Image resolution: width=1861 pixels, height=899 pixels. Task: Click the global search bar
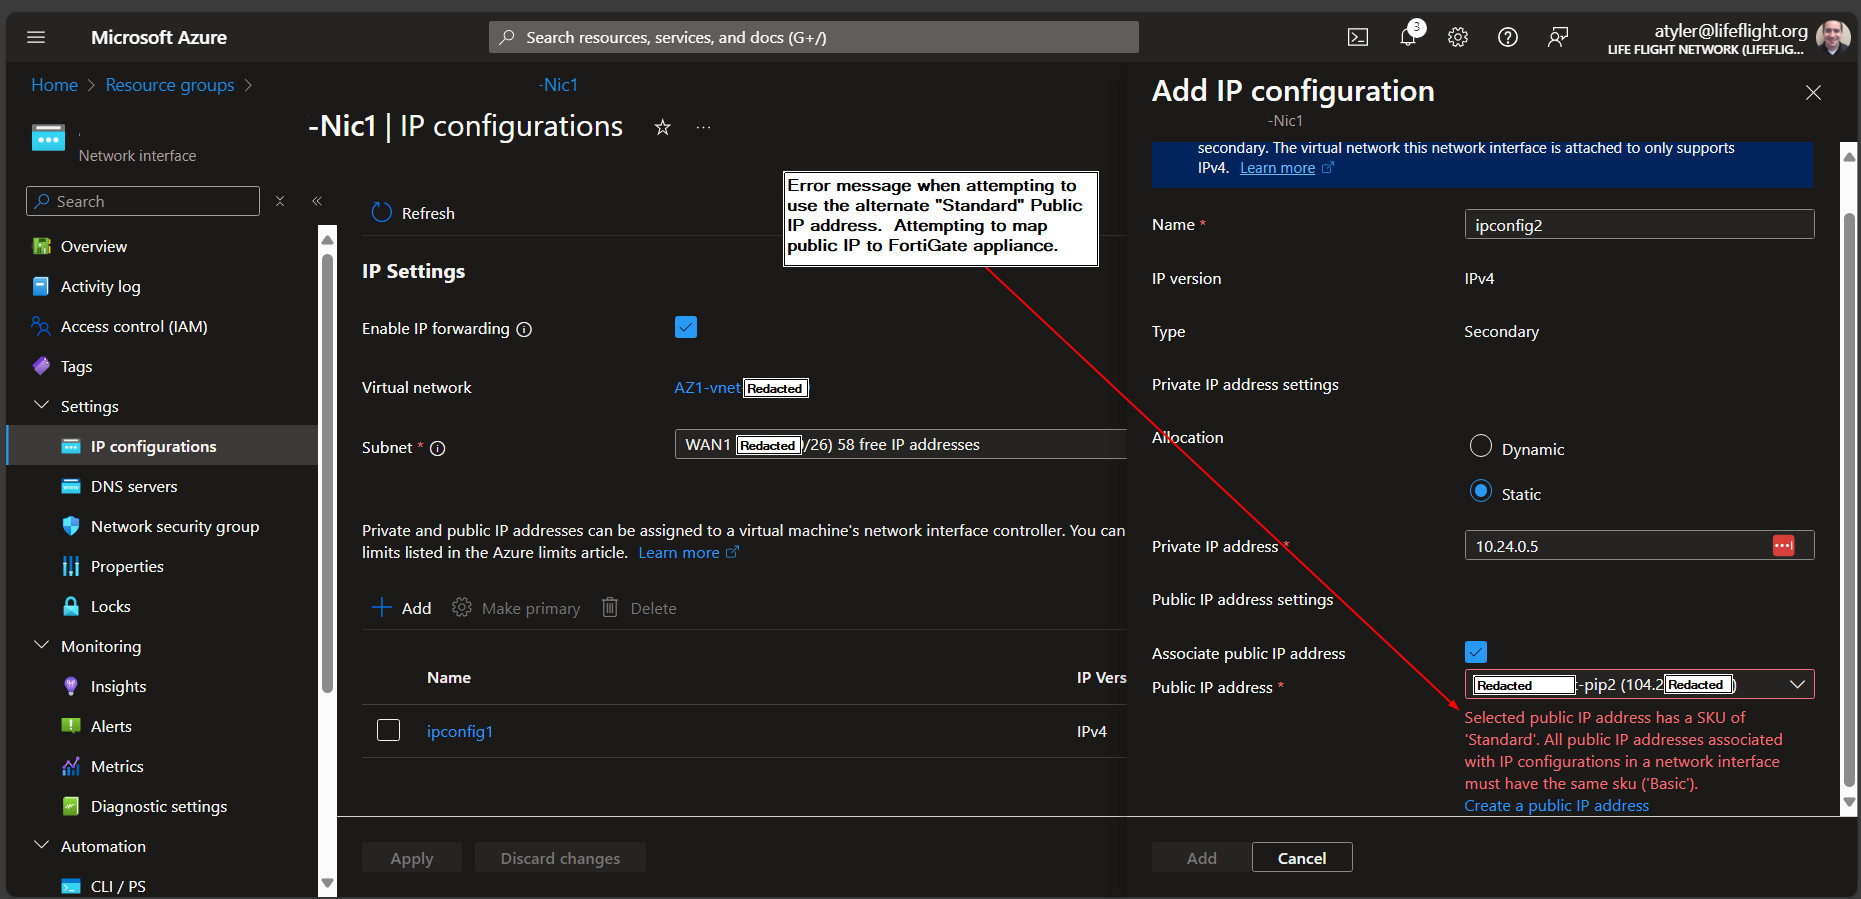(814, 37)
